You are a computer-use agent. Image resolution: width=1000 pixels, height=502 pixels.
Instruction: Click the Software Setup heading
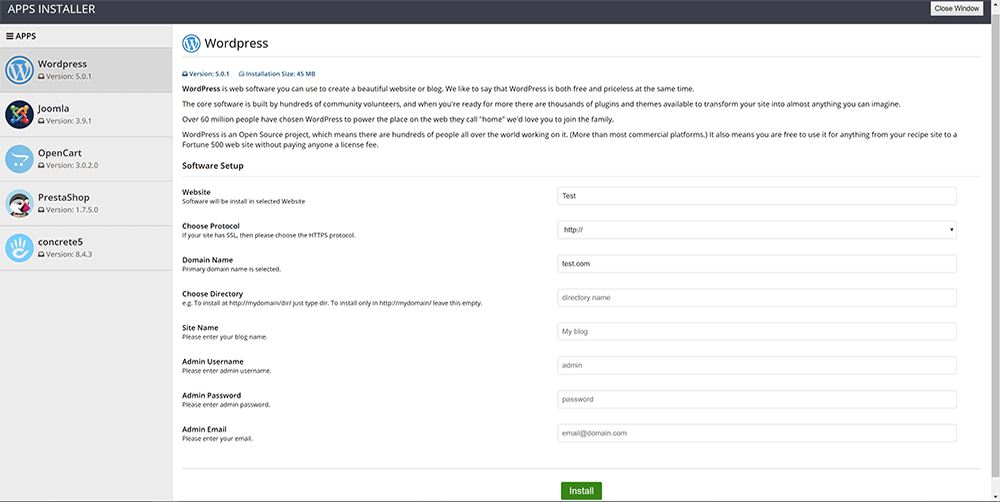(212, 166)
